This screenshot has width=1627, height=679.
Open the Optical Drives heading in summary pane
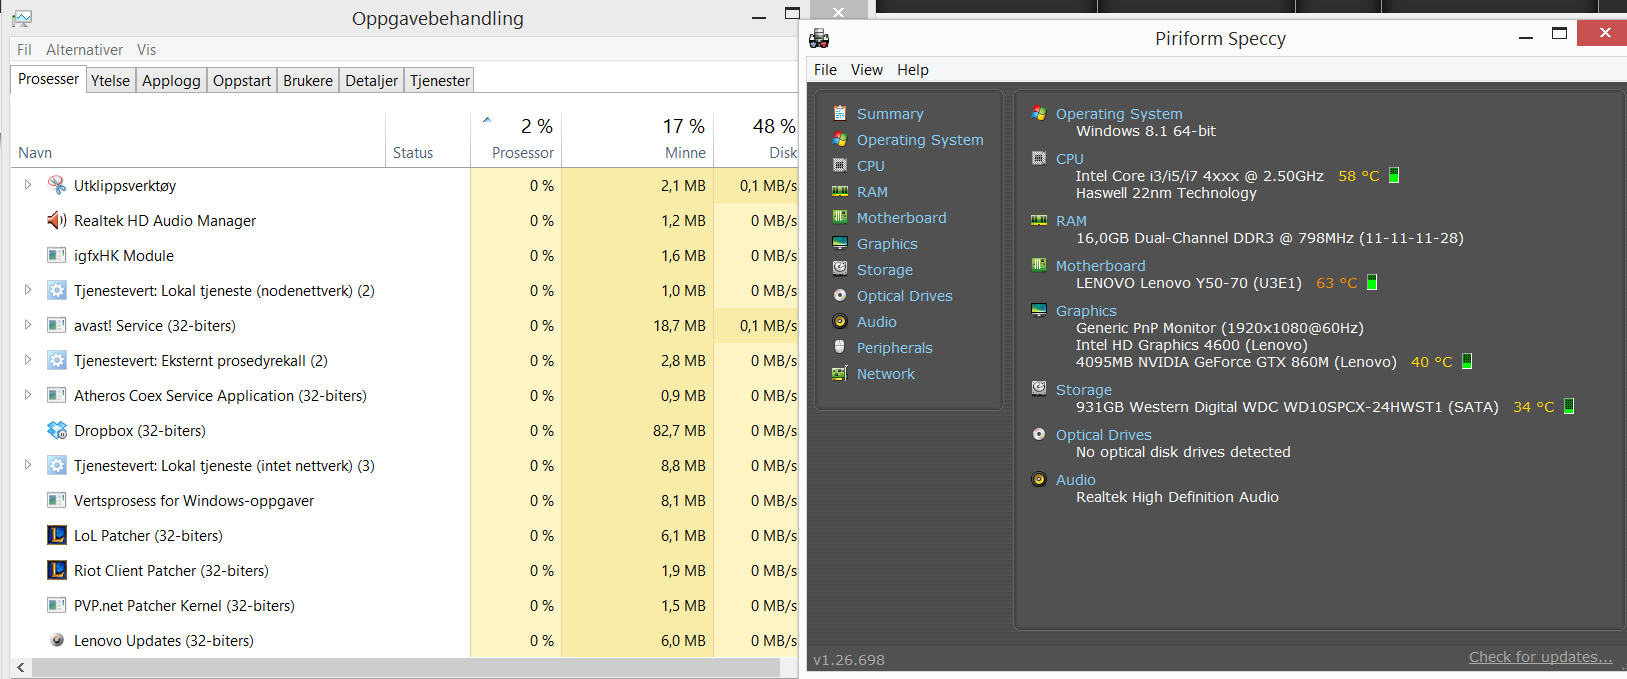pyautogui.click(x=1104, y=435)
